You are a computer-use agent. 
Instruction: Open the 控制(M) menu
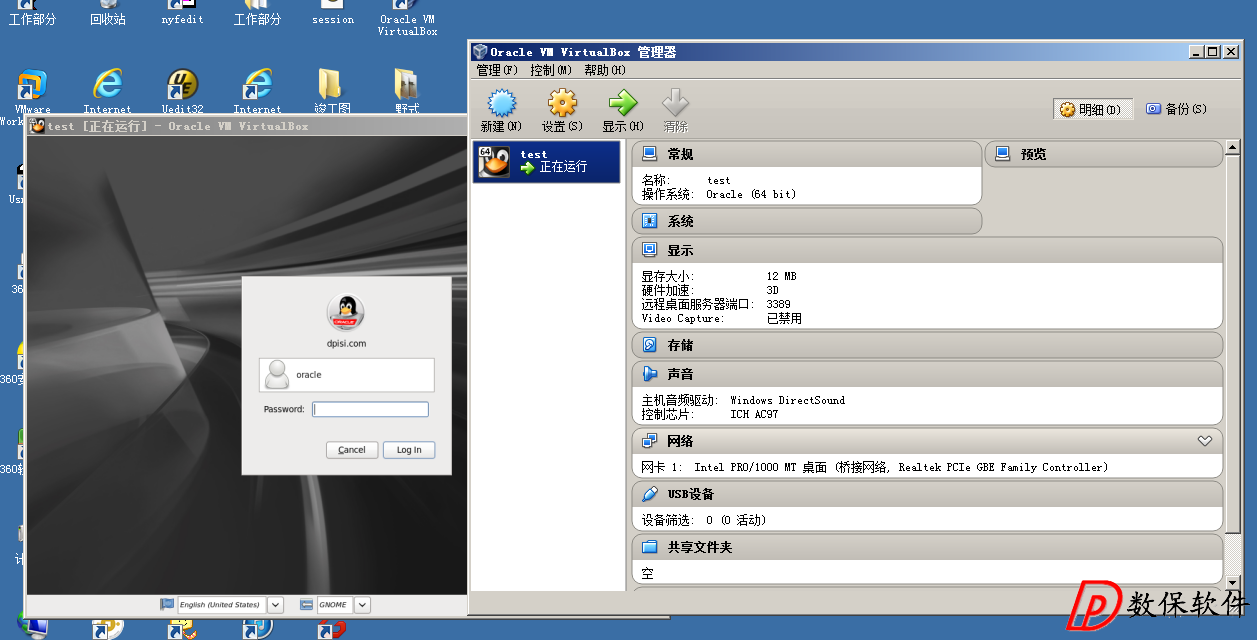pos(551,70)
